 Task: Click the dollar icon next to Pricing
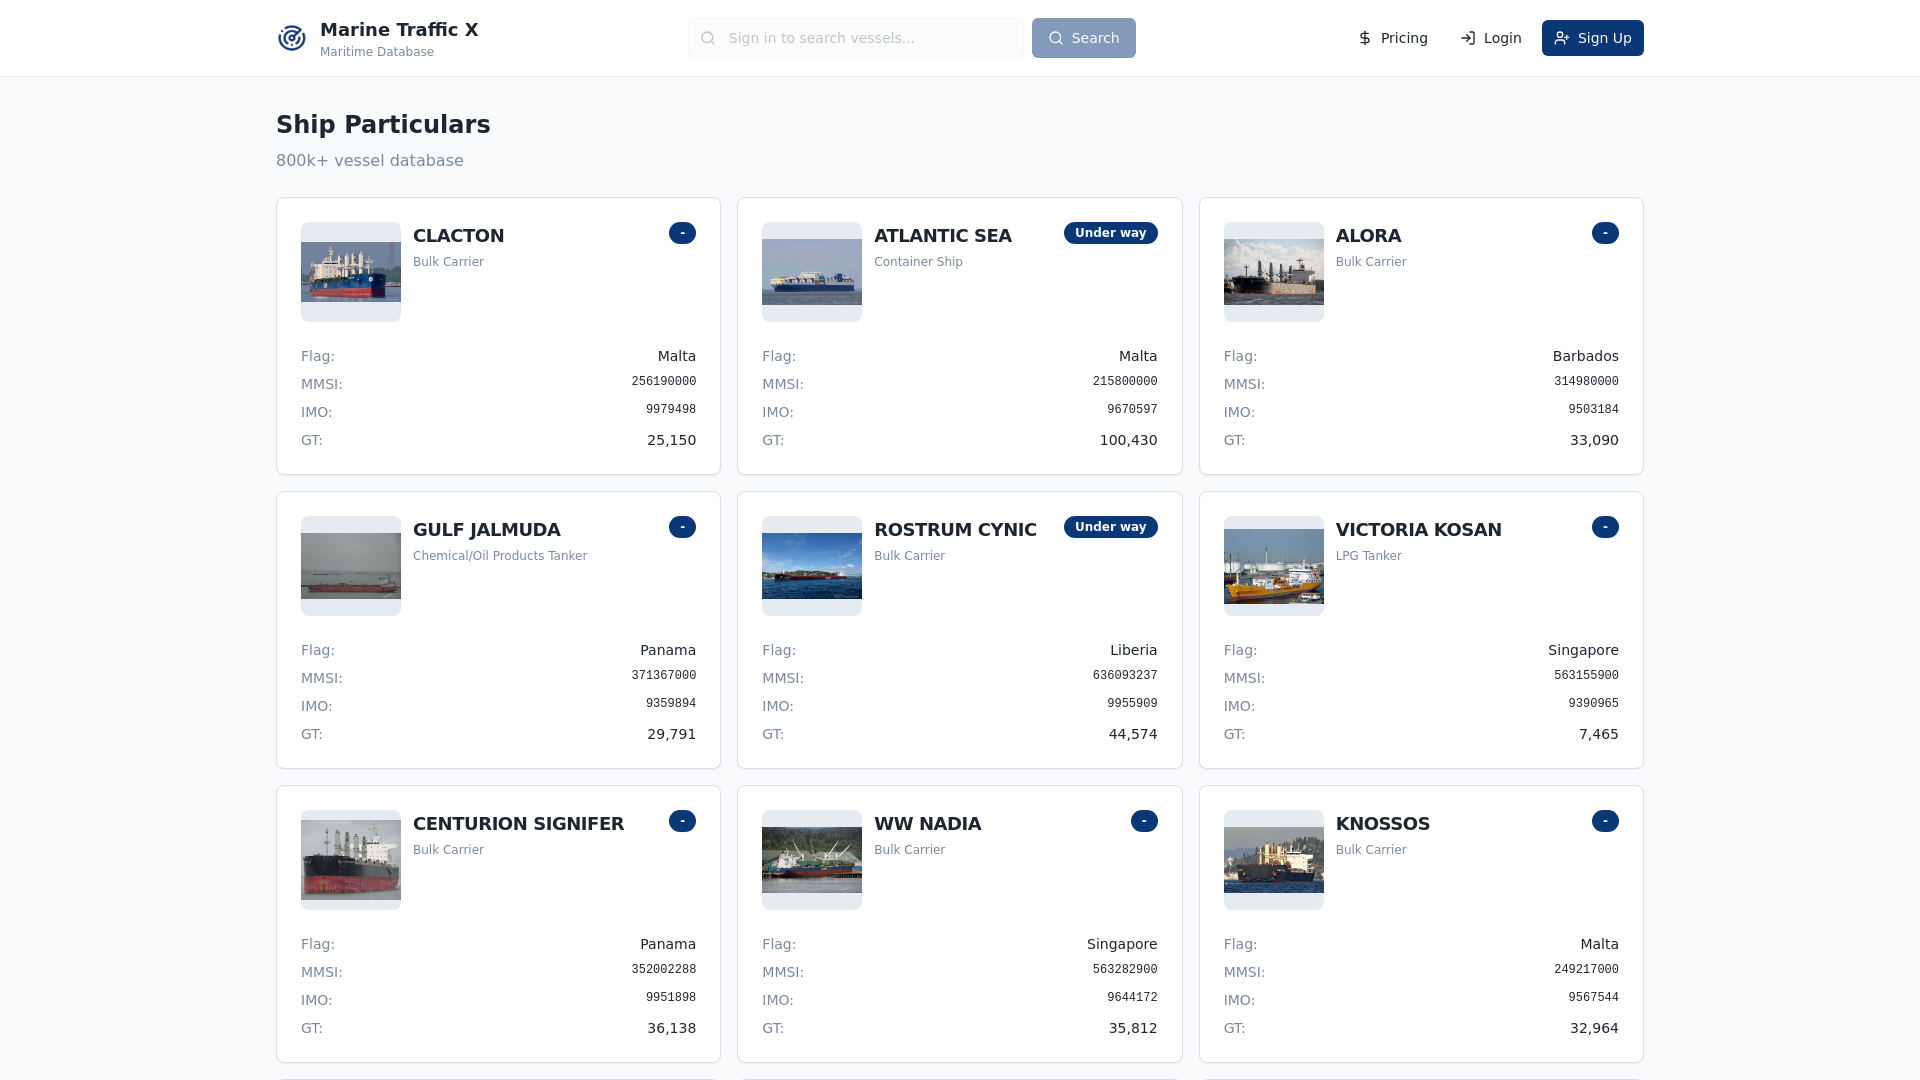click(x=1363, y=38)
